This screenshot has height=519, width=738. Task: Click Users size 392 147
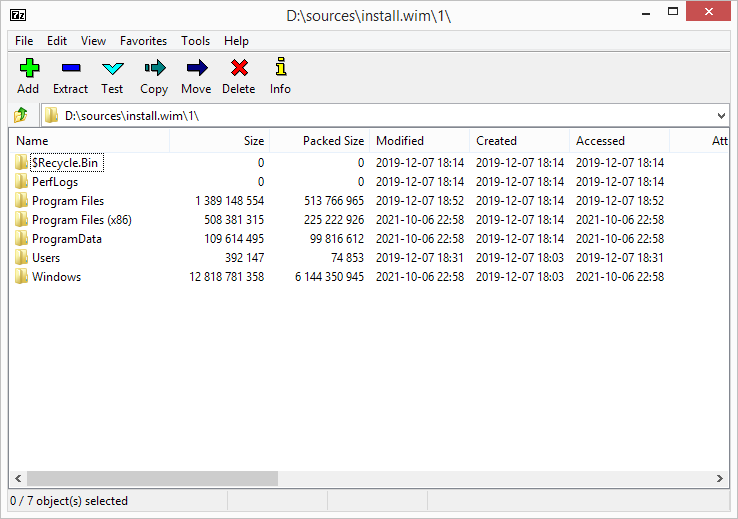click(x=244, y=258)
